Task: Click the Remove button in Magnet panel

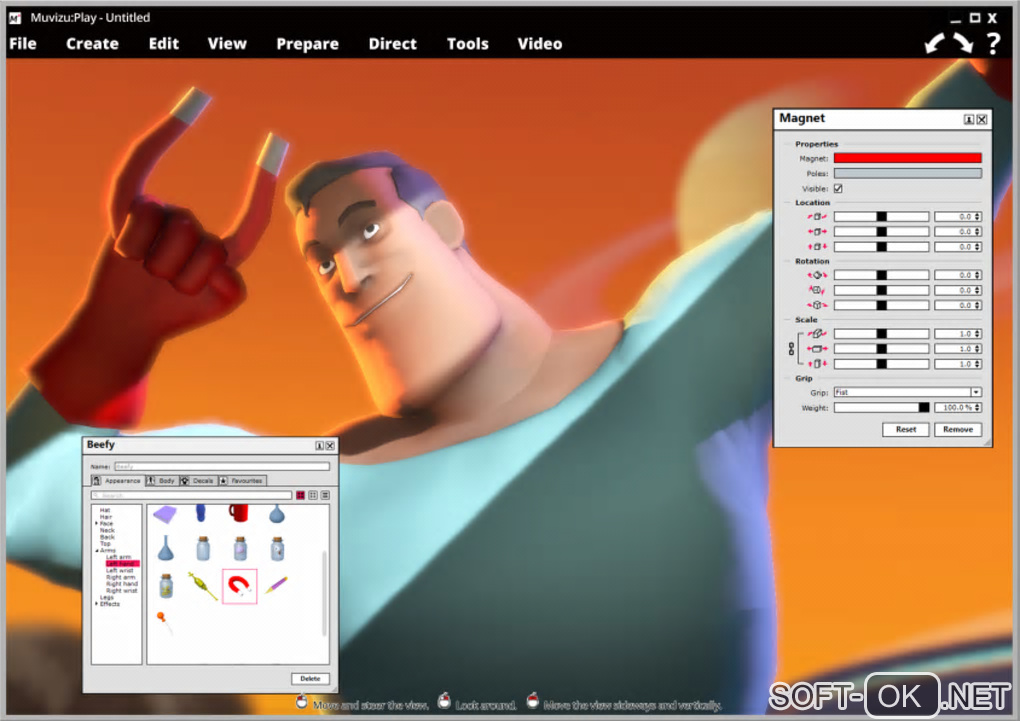Action: pos(958,429)
